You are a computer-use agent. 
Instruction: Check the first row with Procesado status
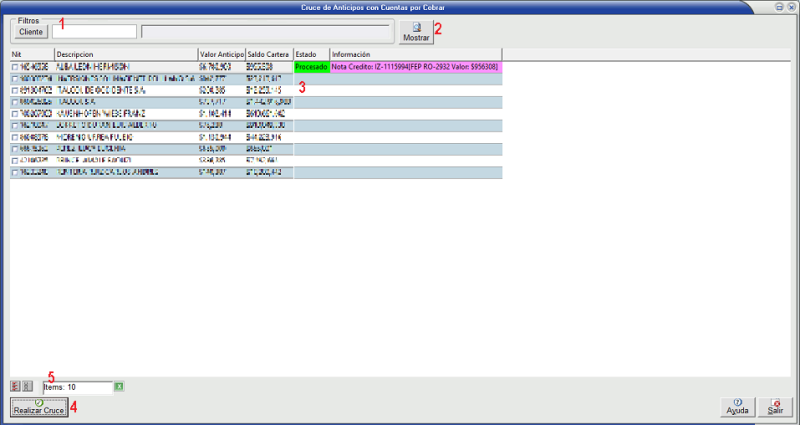pos(14,67)
